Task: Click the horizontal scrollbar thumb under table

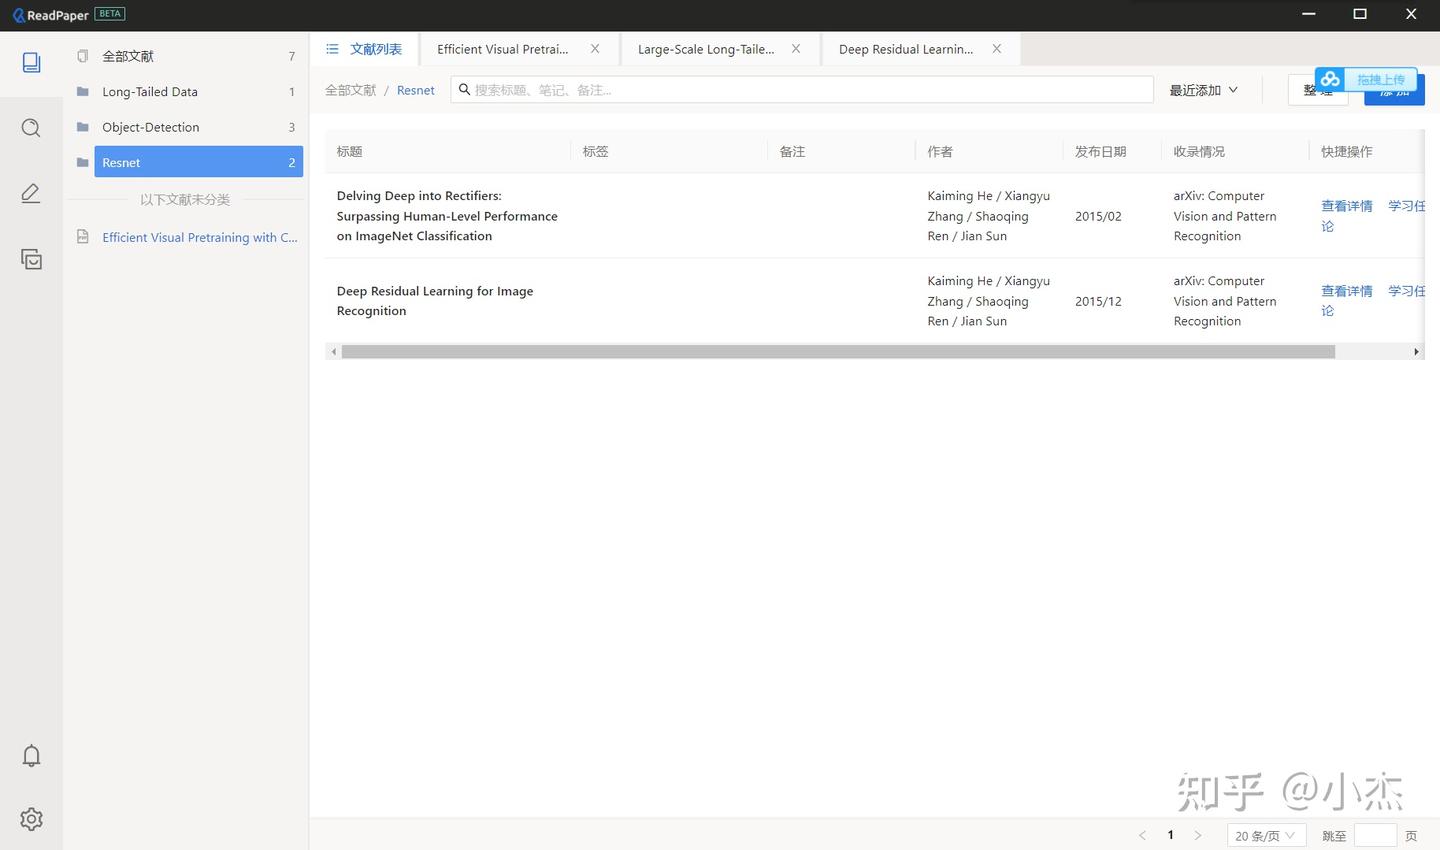Action: 838,352
